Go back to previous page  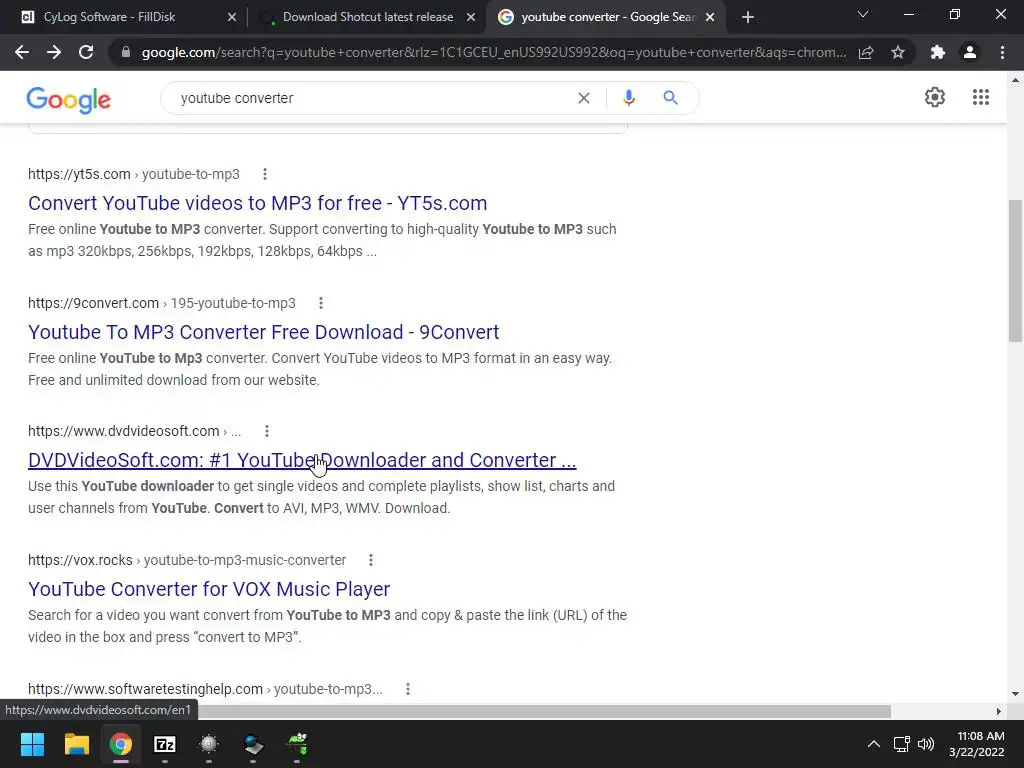pyautogui.click(x=22, y=52)
